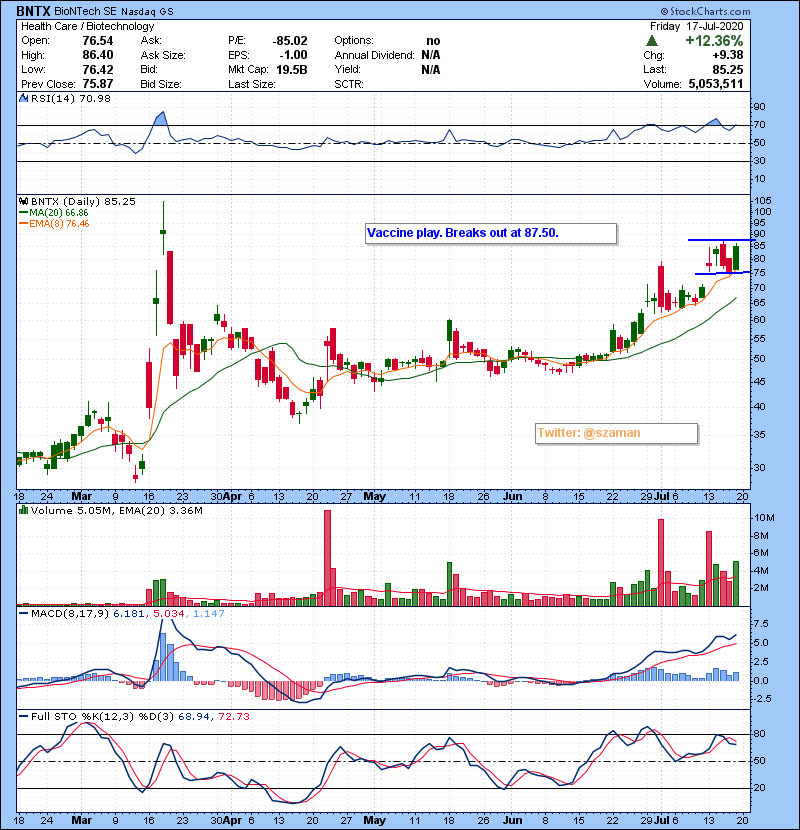The image size is (800, 830).
Task: Click the orange EMA(8) legend line marker
Action: [x=23, y=224]
